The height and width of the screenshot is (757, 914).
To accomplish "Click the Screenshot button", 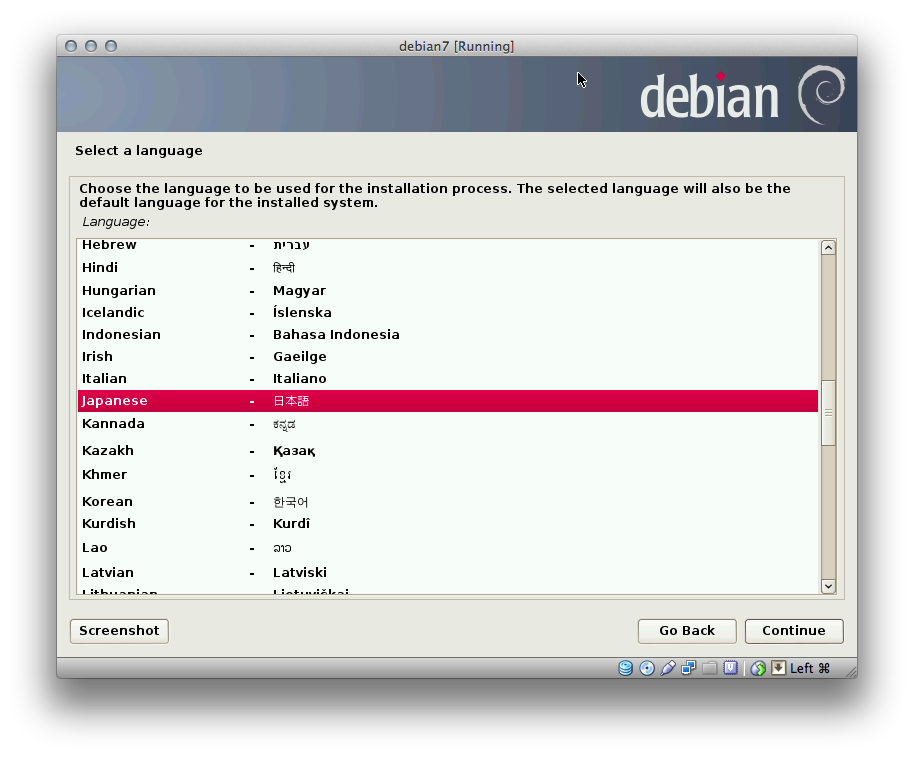I will point(119,631).
